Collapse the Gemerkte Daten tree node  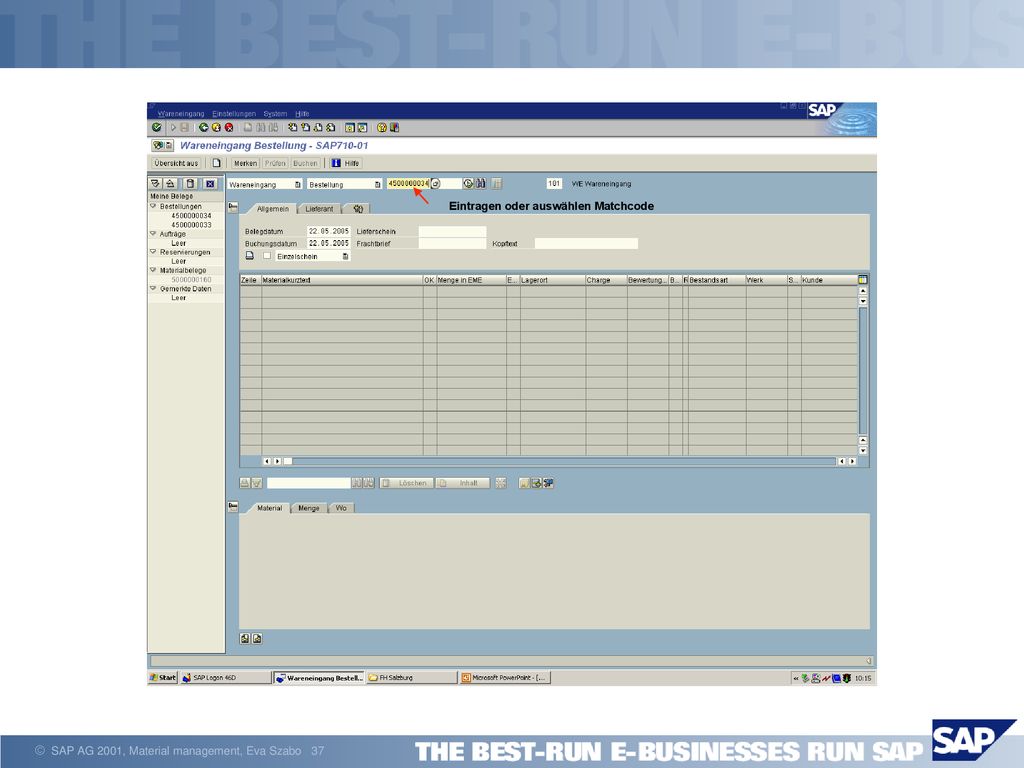click(x=153, y=288)
